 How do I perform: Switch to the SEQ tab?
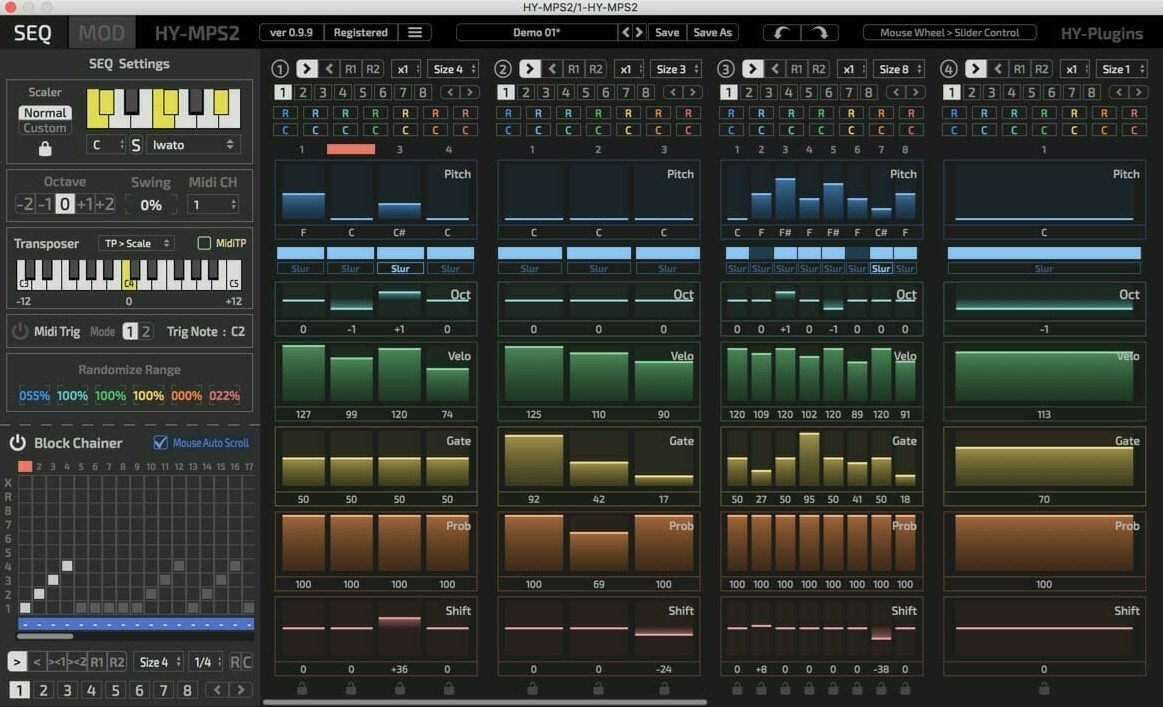tap(33, 33)
